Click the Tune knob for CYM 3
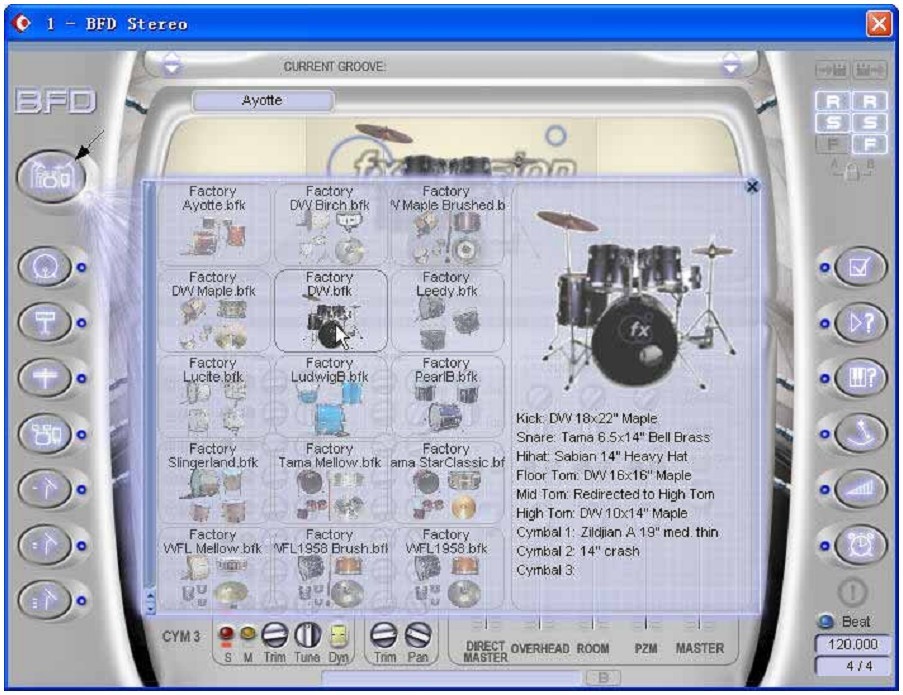 [307, 634]
